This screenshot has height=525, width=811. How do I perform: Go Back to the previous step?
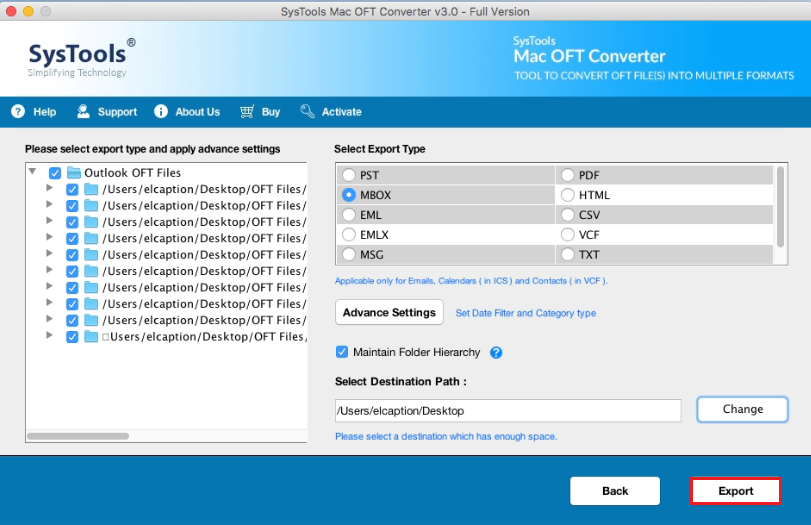click(615, 491)
